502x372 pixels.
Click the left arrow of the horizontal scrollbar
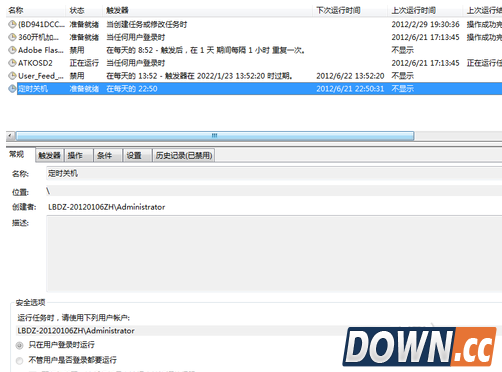coord(10,136)
